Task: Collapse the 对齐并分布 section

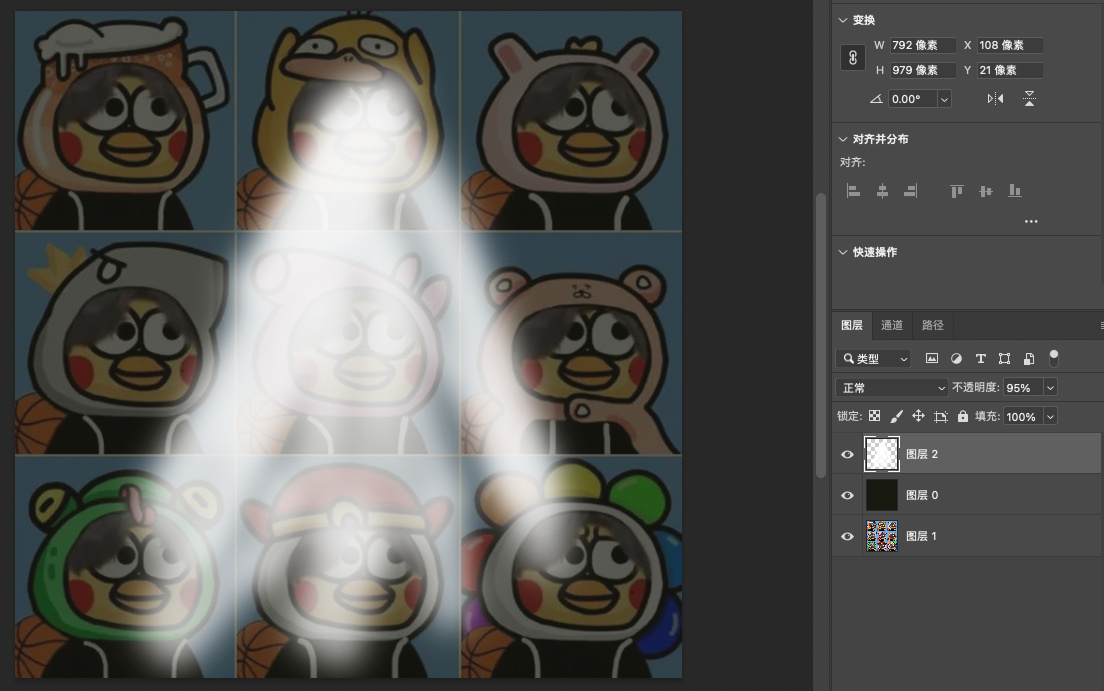Action: [843, 139]
